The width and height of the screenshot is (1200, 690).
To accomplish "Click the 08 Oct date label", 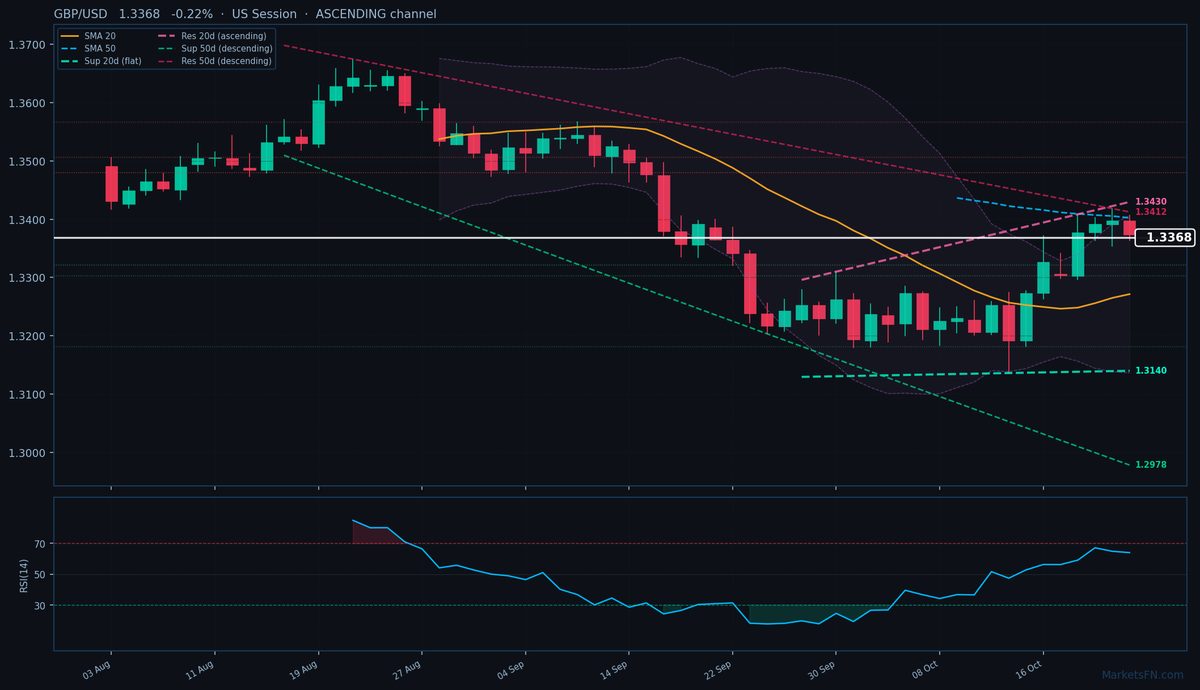I will pos(925,670).
